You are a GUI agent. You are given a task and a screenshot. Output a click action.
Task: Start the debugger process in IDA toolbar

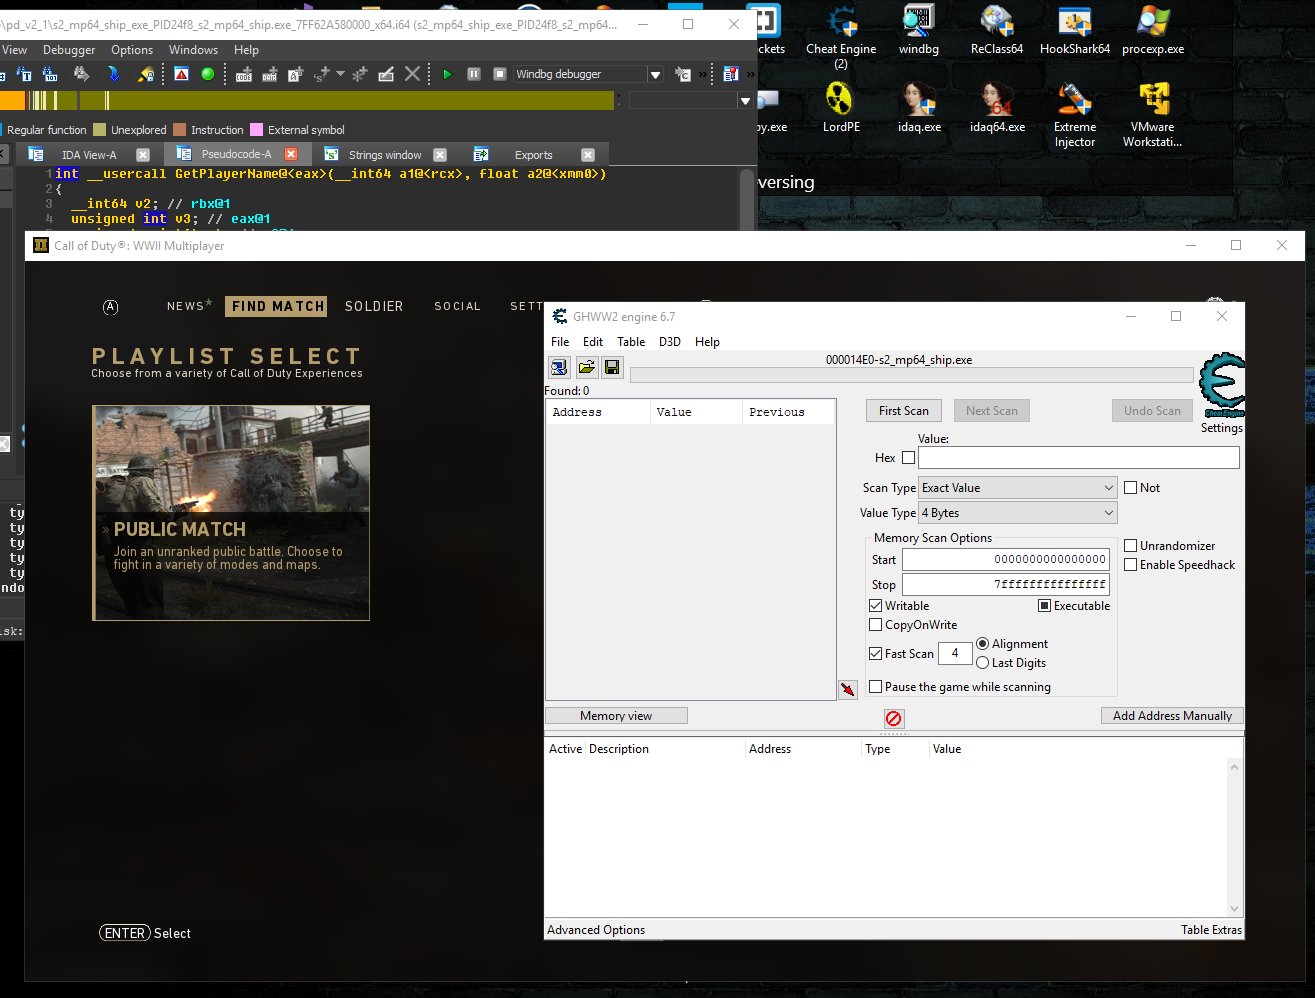(447, 74)
